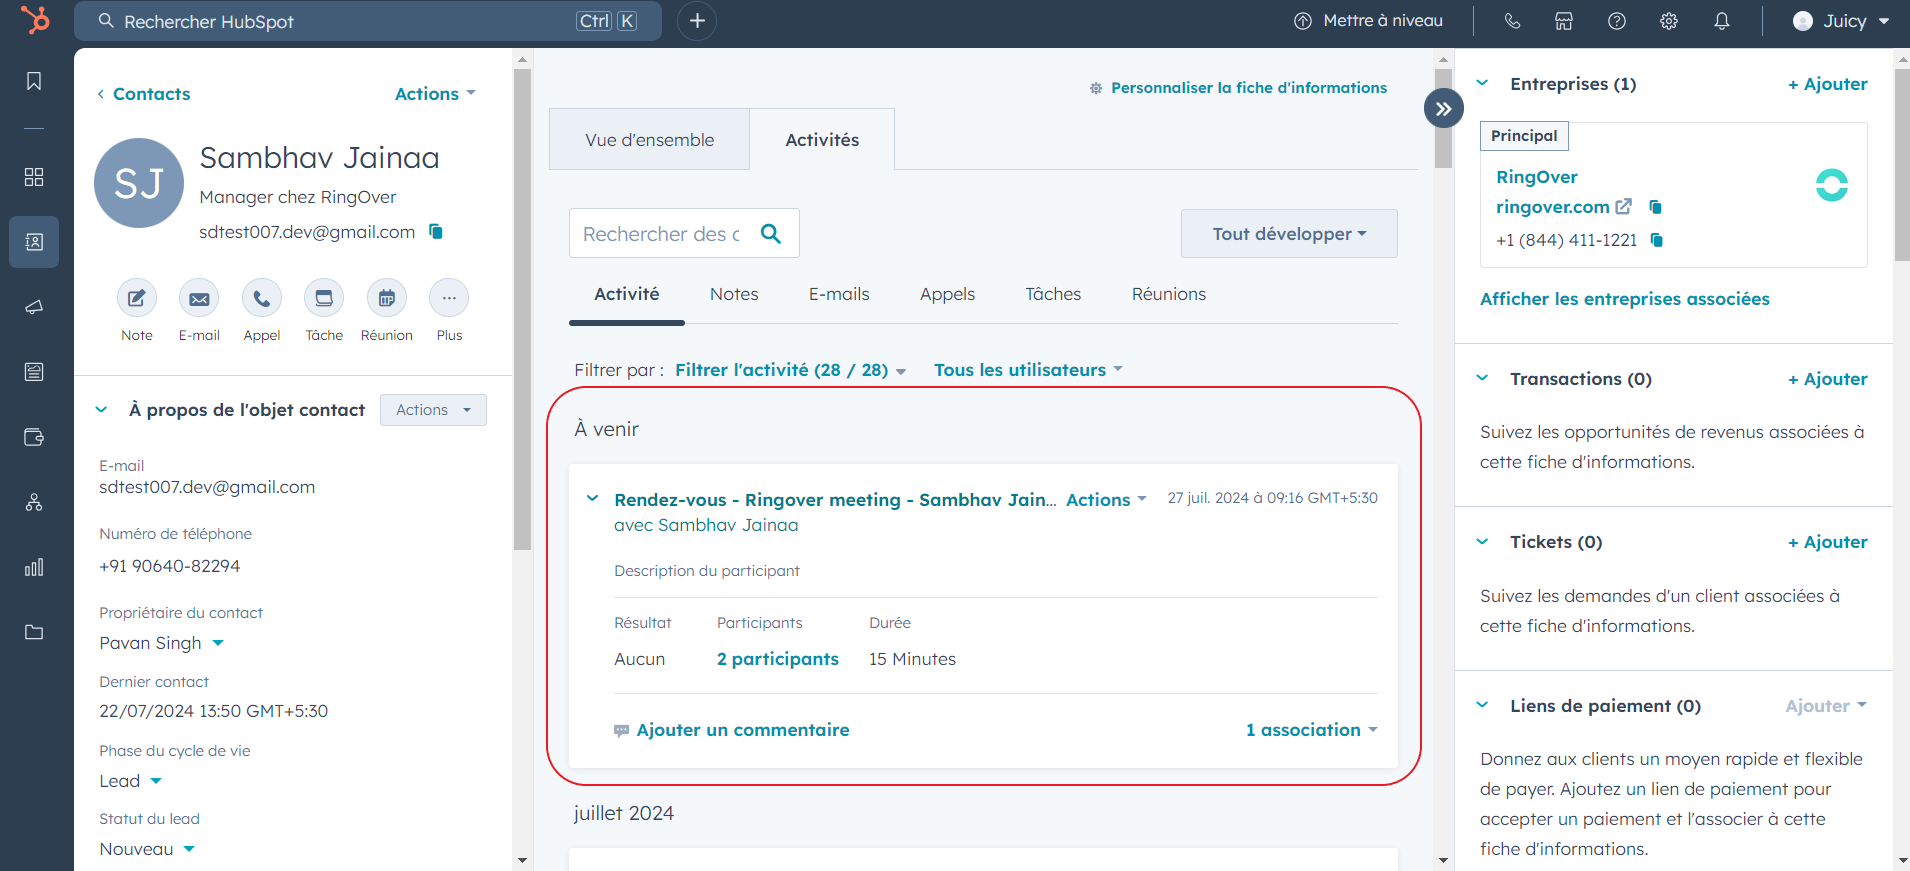
Task: Click Personnaliser la fiche d'informations link
Action: coord(1238,88)
